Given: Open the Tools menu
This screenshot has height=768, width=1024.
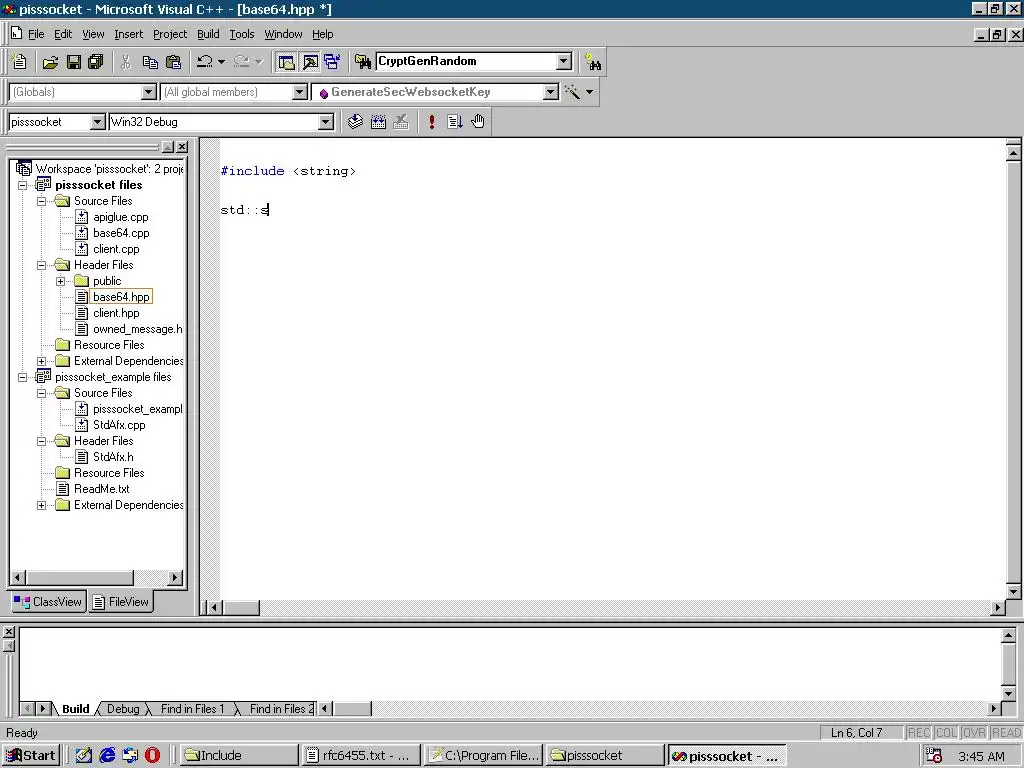Looking at the screenshot, I should click(242, 34).
